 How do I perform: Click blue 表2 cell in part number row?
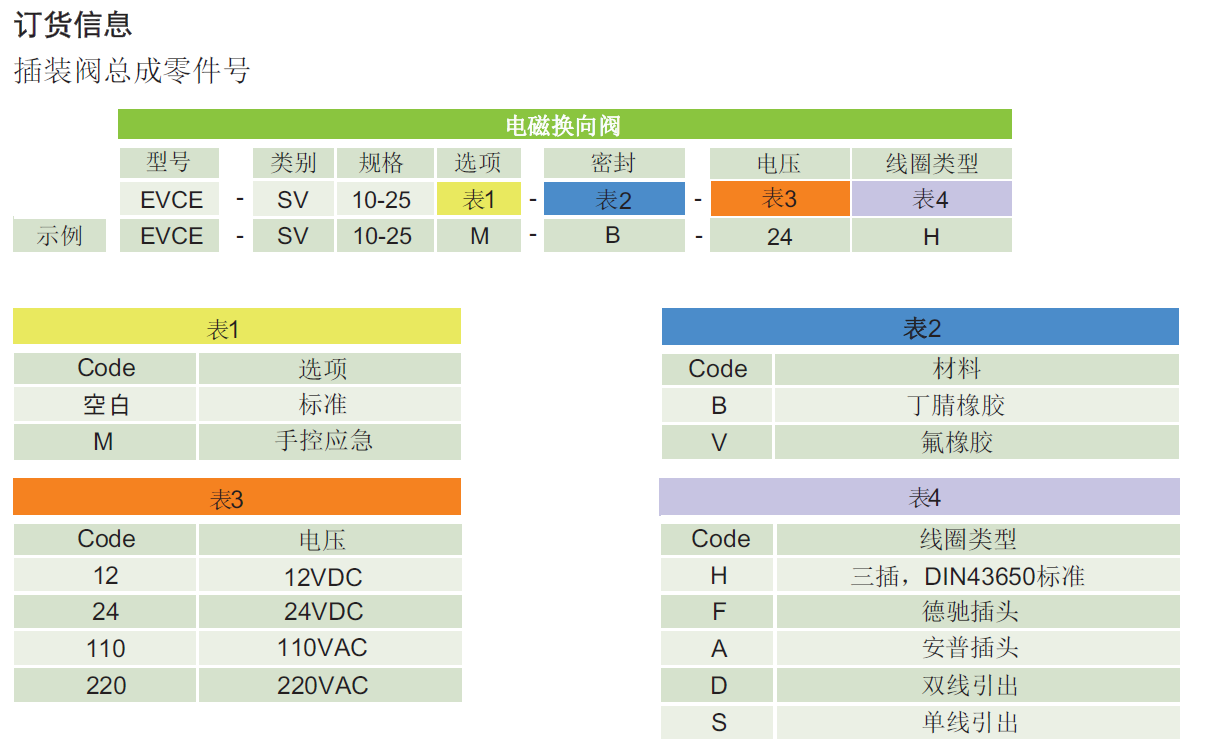614,199
